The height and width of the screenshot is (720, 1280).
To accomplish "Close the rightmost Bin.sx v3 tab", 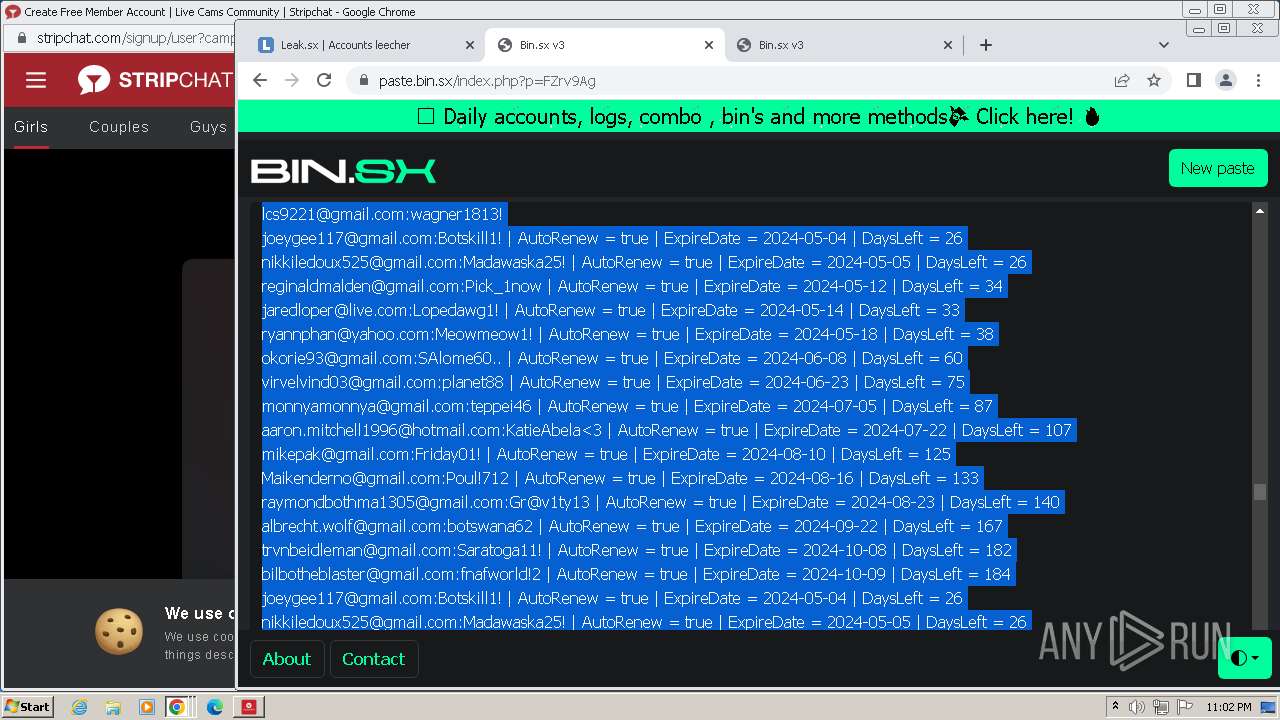I will 948,45.
